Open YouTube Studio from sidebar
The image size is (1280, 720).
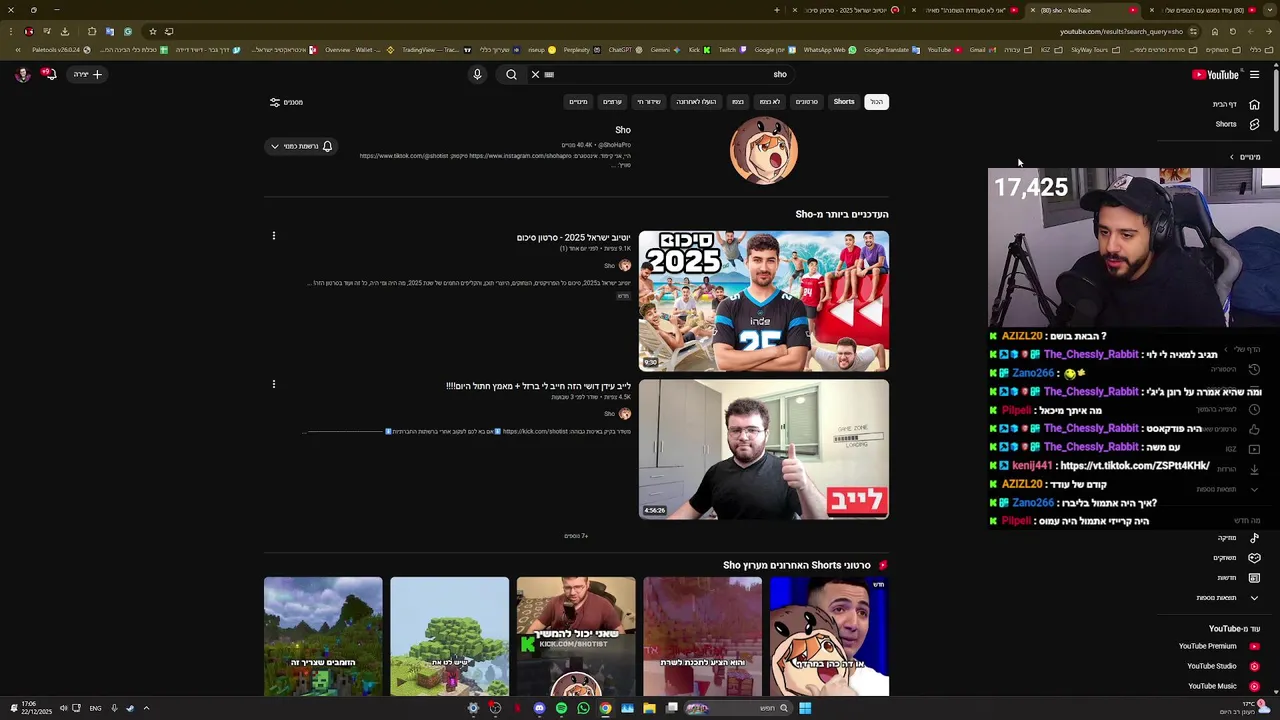pos(1222,666)
